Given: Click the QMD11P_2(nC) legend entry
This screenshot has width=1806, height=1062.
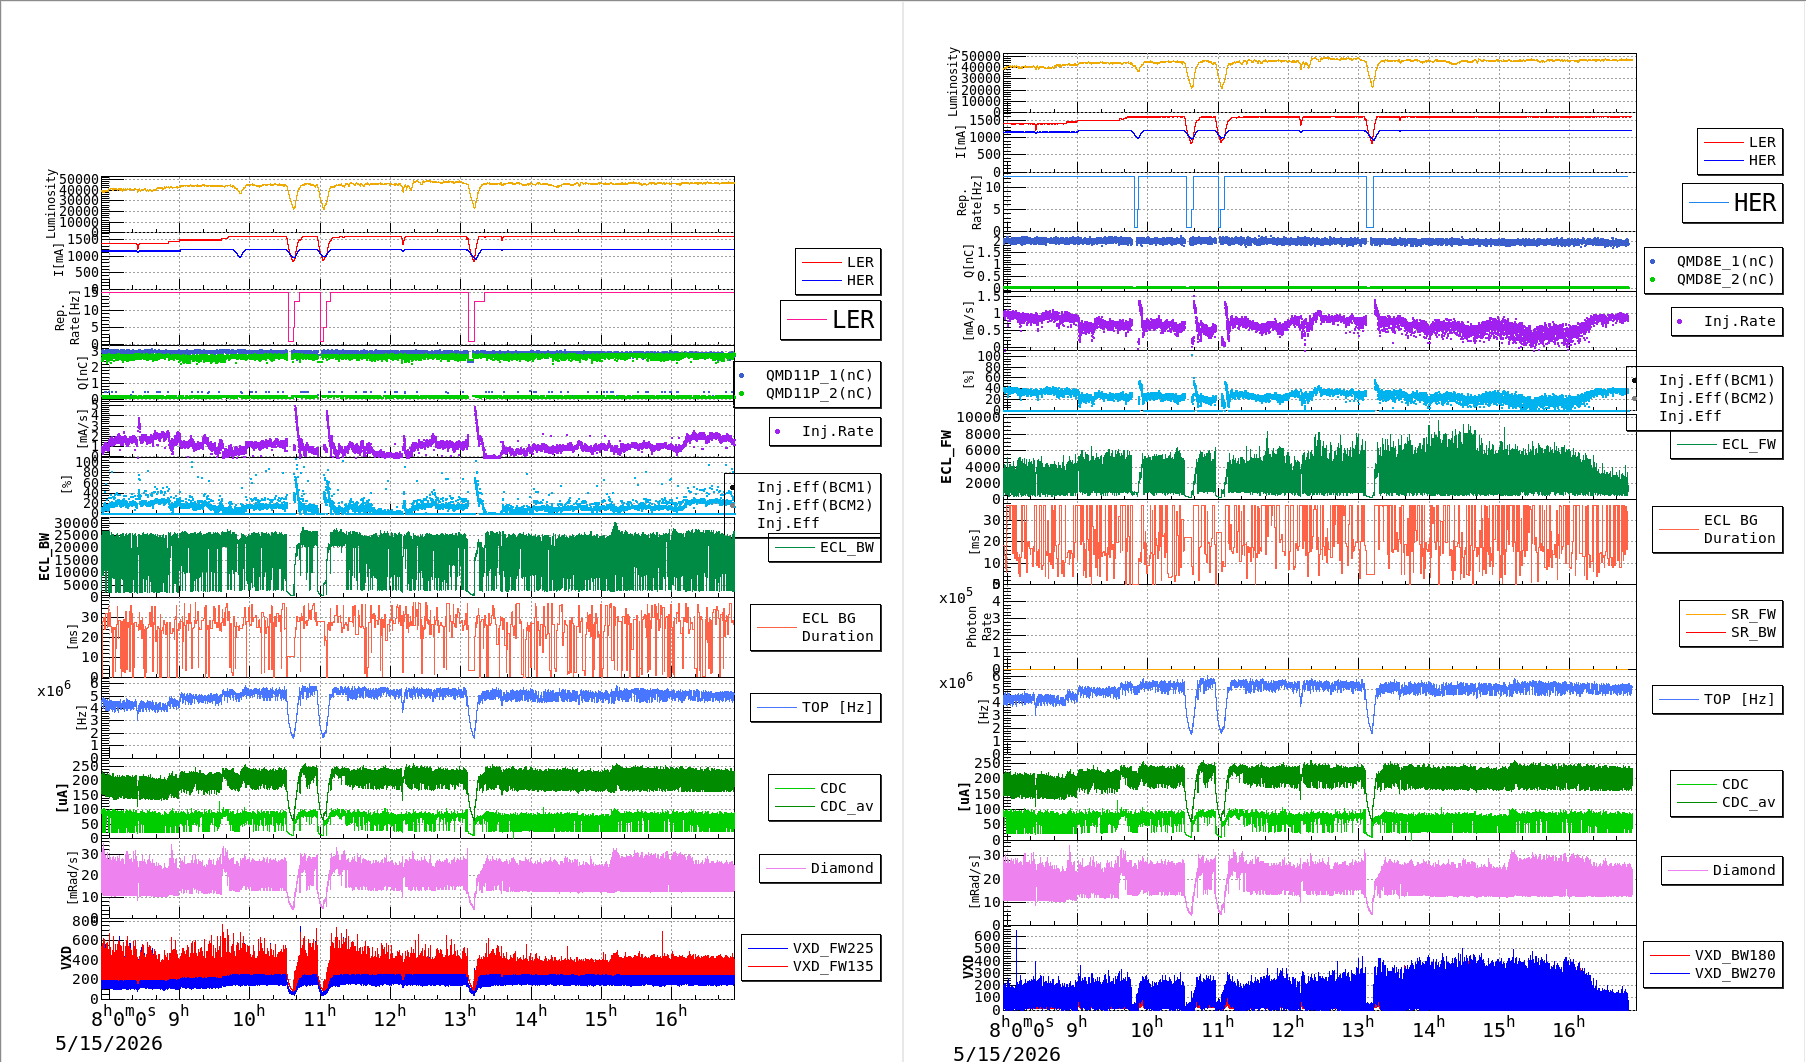Looking at the screenshot, I should tap(807, 393).
